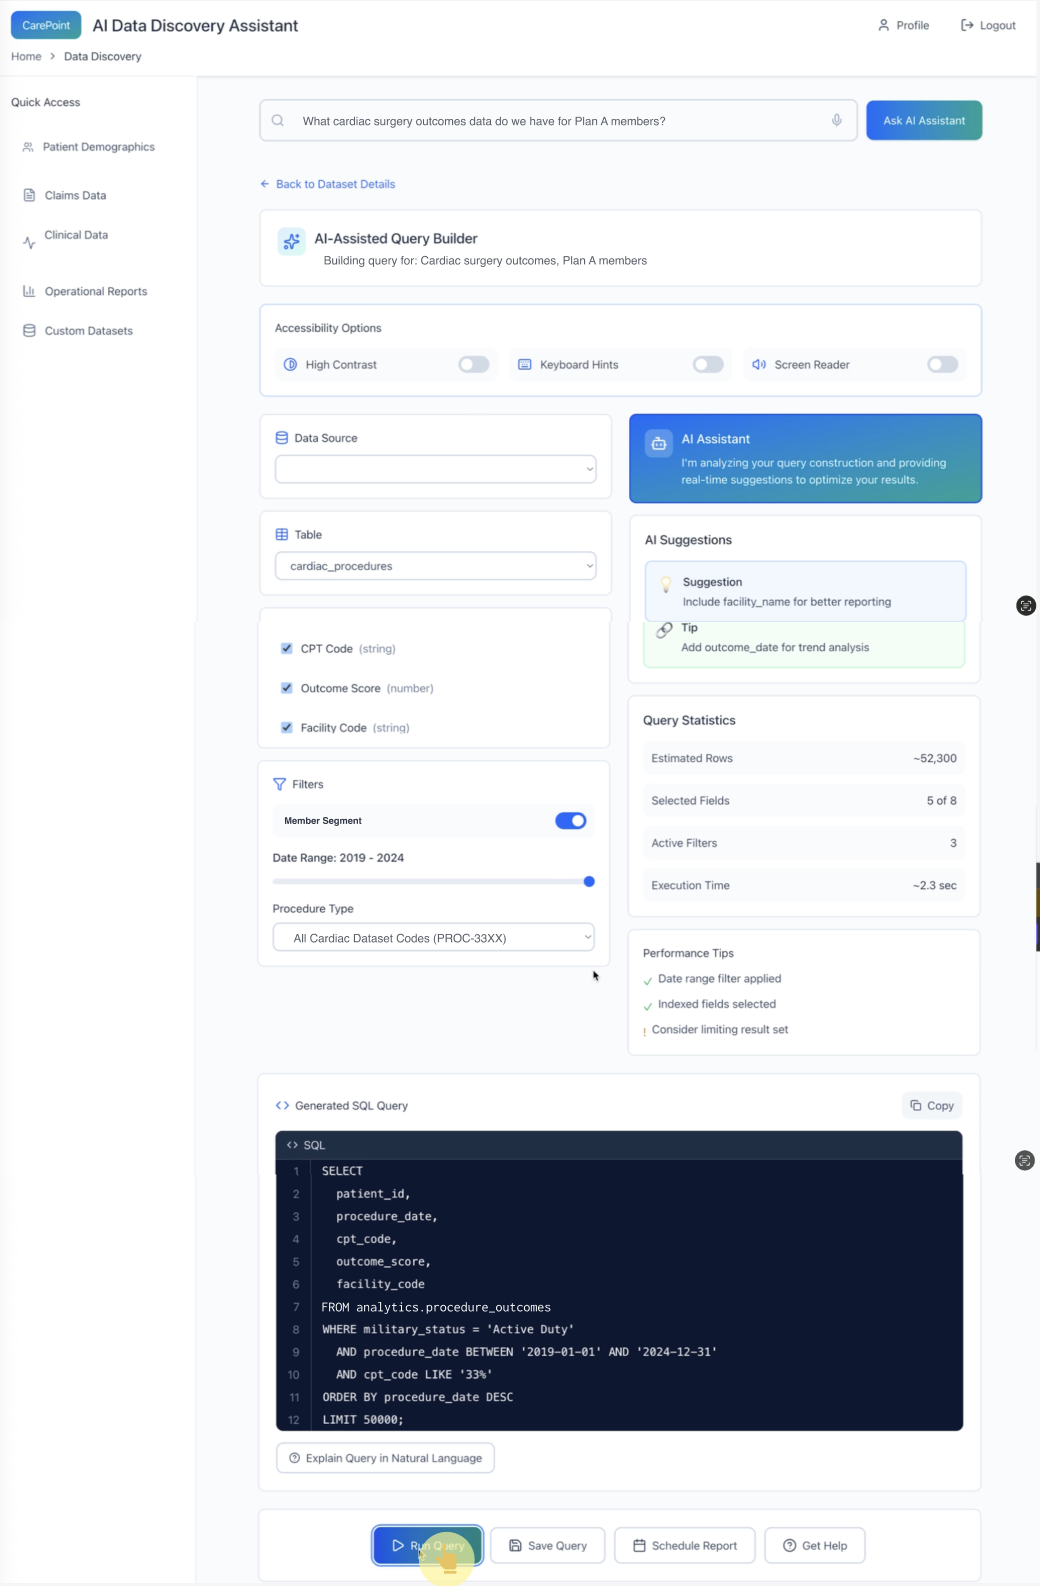Click the CarePoint logo badge

click(46, 25)
